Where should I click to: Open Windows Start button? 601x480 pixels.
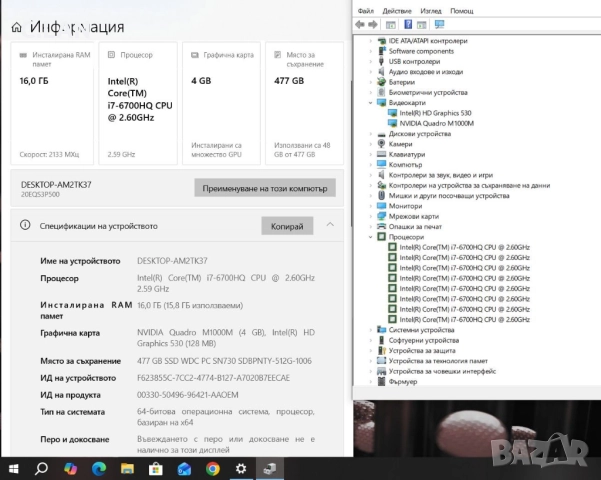tap(13, 468)
